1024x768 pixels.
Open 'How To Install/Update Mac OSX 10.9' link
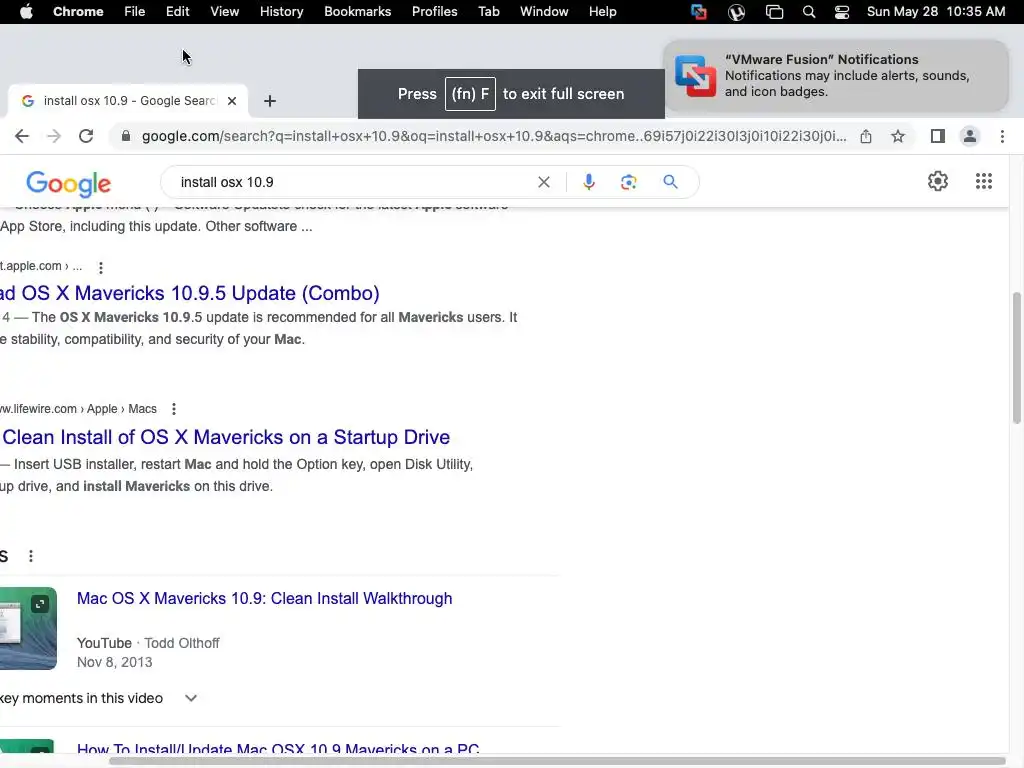pyautogui.click(x=278, y=749)
